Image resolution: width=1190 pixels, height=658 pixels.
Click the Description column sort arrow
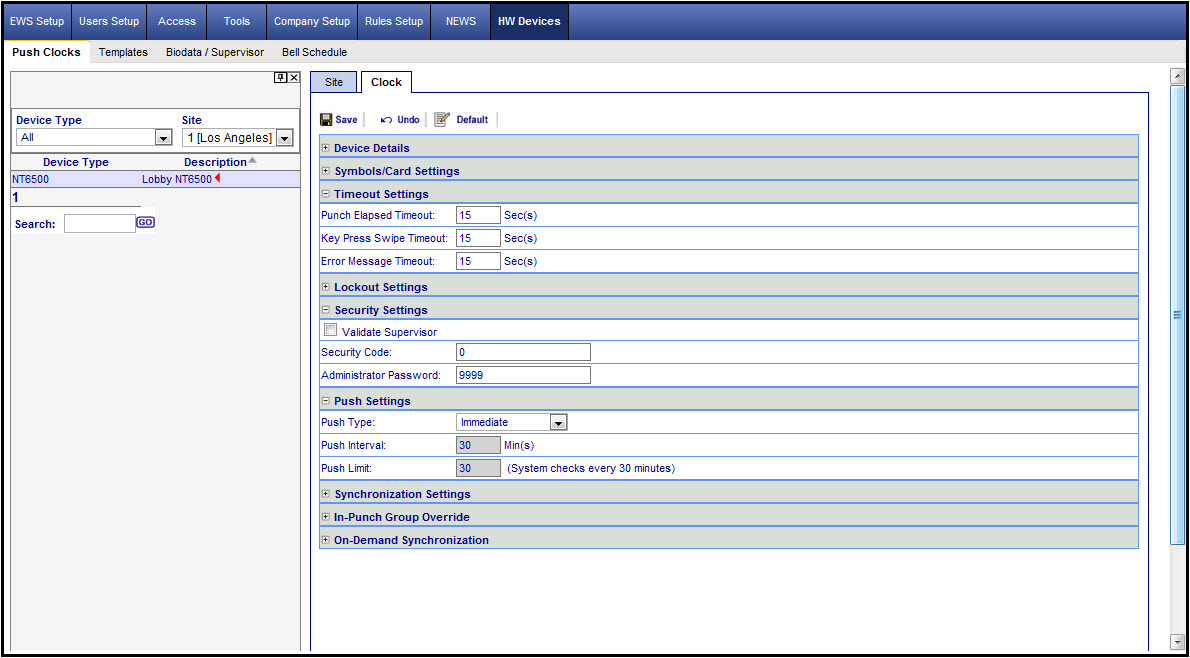pos(253,161)
